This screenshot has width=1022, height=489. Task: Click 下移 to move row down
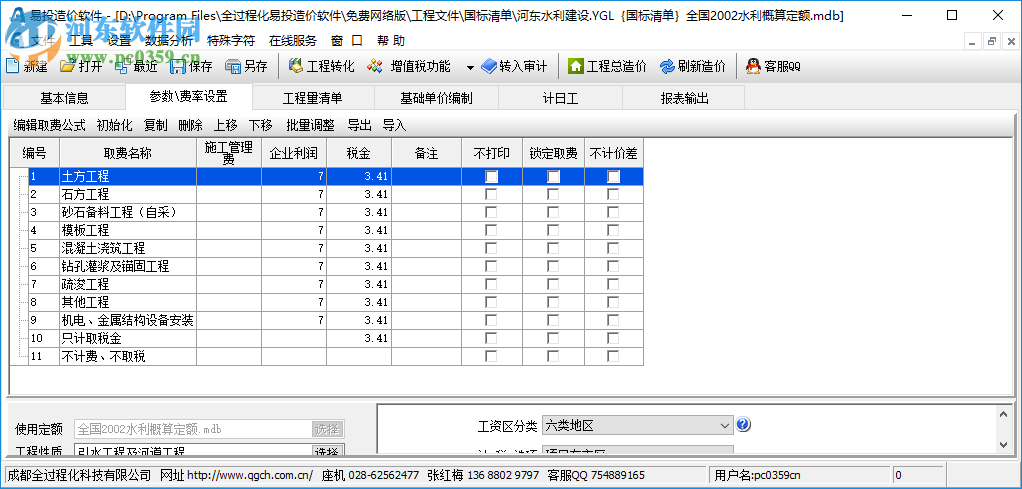pos(261,125)
